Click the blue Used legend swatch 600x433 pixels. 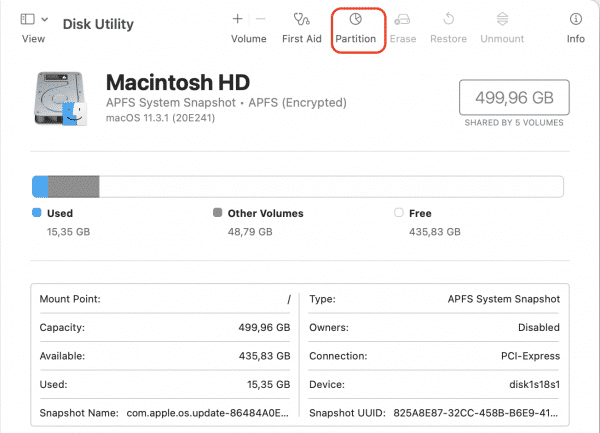click(37, 213)
